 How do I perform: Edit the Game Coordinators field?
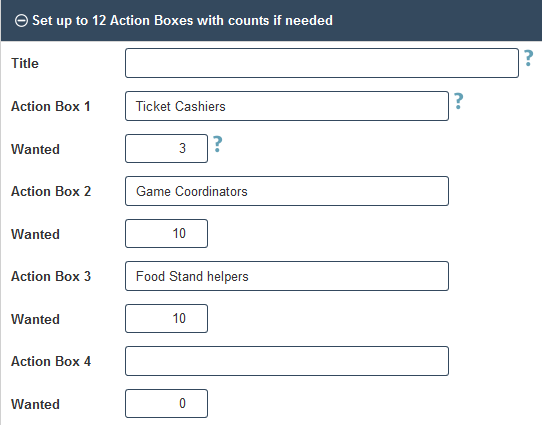[287, 191]
